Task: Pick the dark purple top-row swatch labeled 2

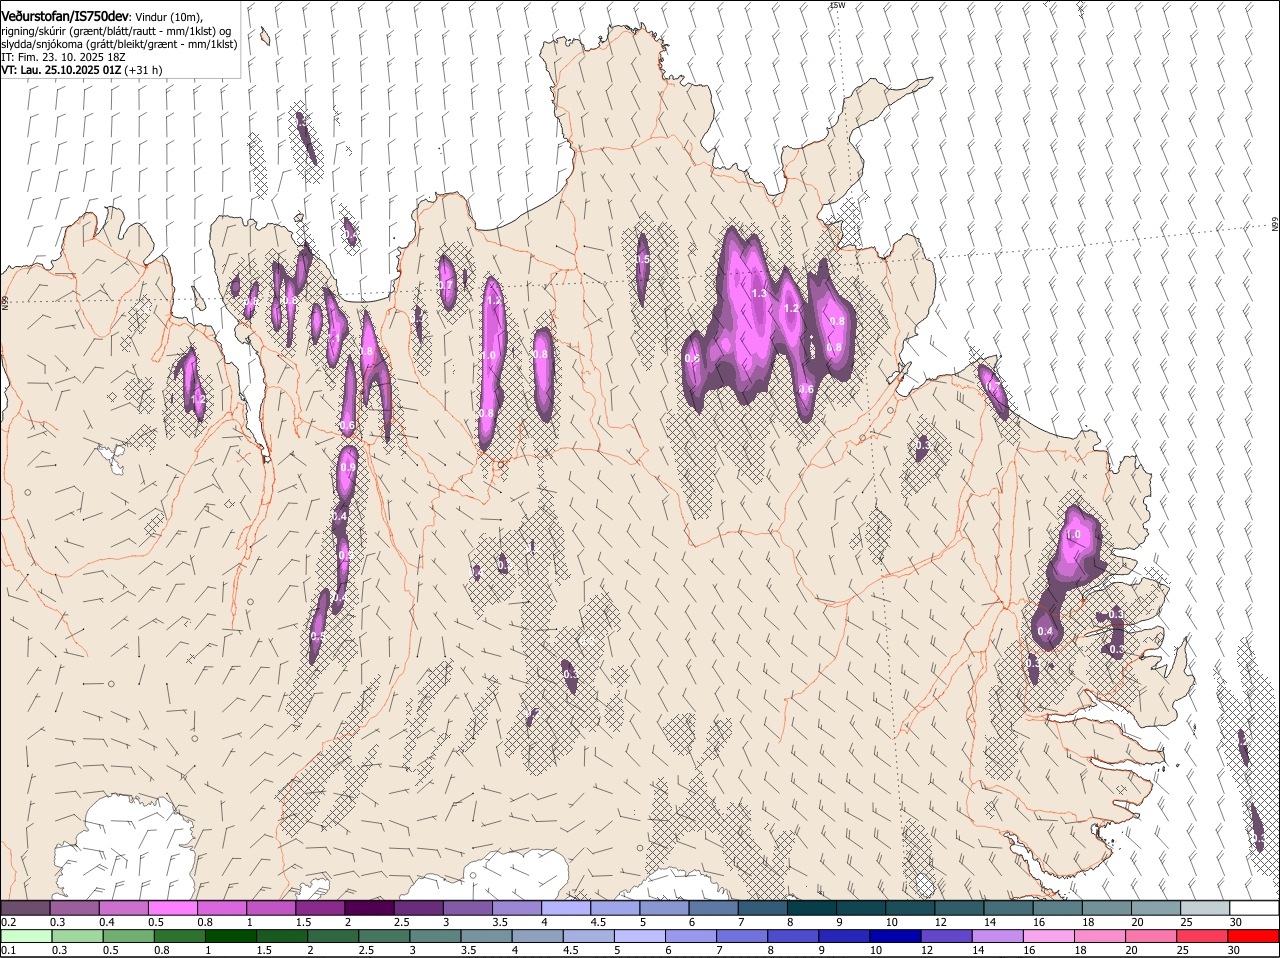Action: 369,908
